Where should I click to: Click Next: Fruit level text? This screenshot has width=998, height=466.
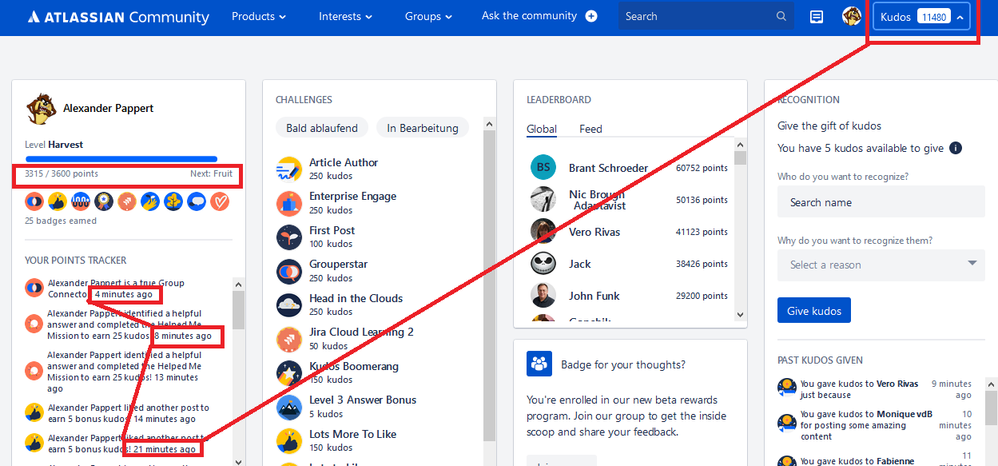click(x=211, y=174)
